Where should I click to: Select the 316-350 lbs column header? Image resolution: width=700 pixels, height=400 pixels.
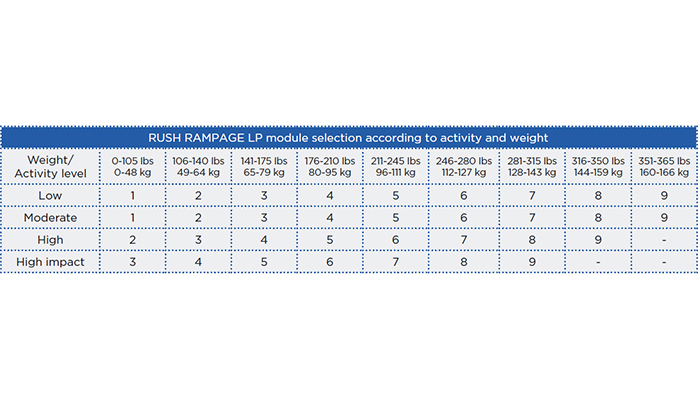pyautogui.click(x=596, y=164)
